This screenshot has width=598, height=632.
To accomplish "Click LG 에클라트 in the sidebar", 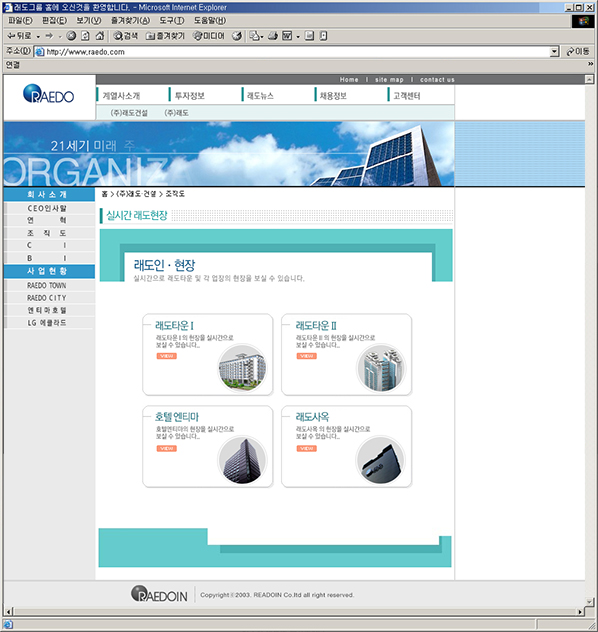I will tap(47, 323).
